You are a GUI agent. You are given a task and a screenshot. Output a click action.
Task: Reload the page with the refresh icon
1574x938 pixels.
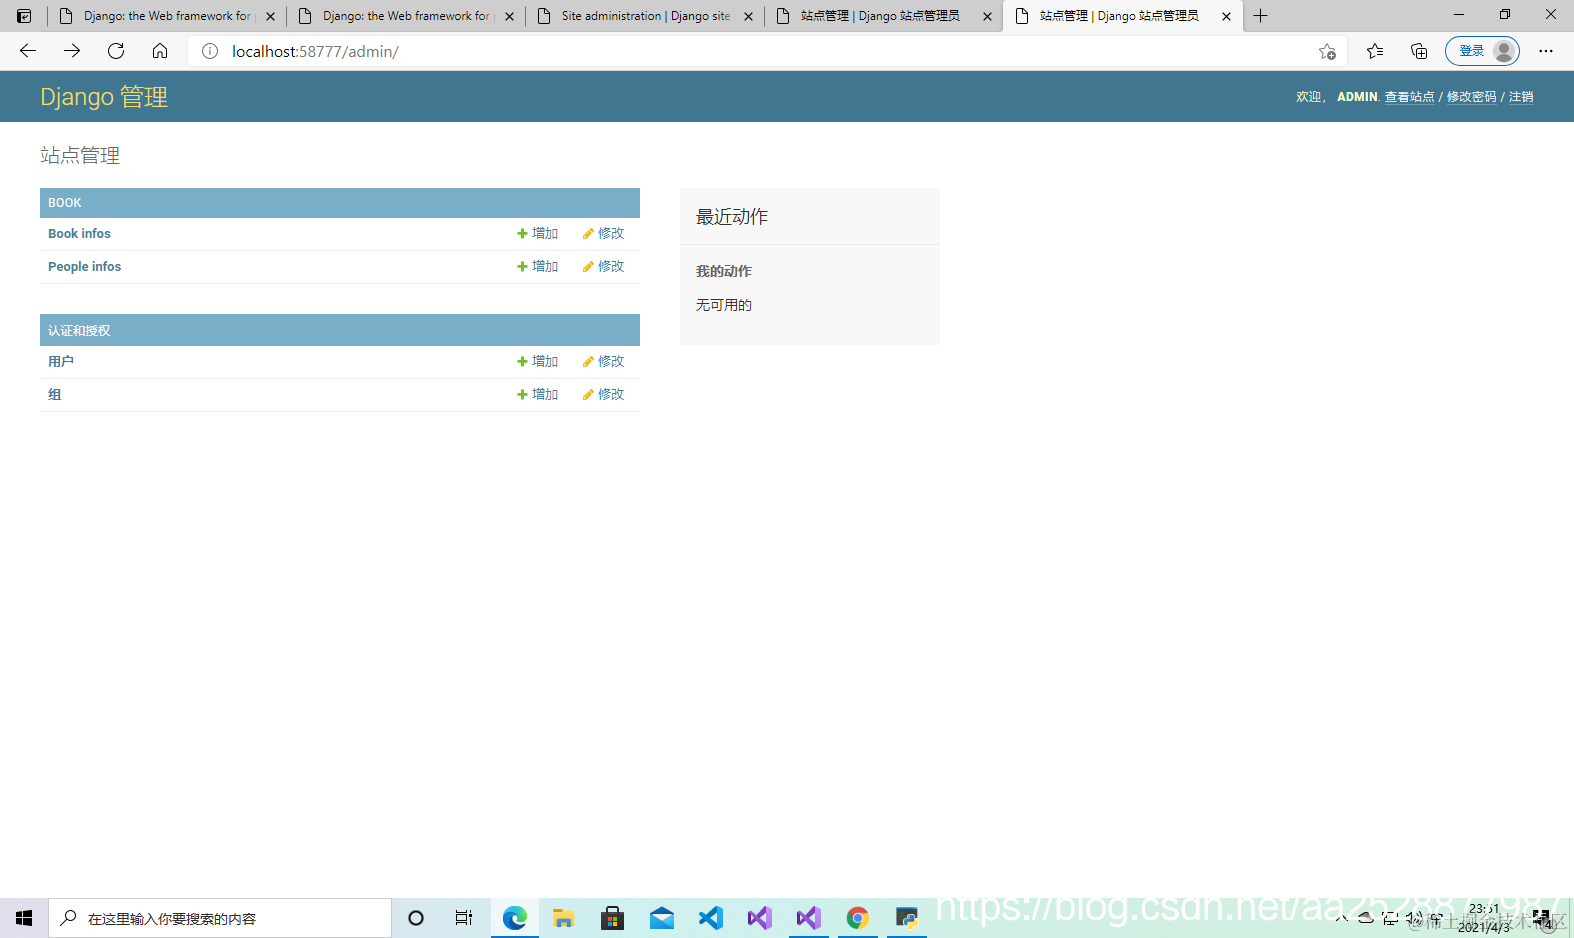coord(116,51)
